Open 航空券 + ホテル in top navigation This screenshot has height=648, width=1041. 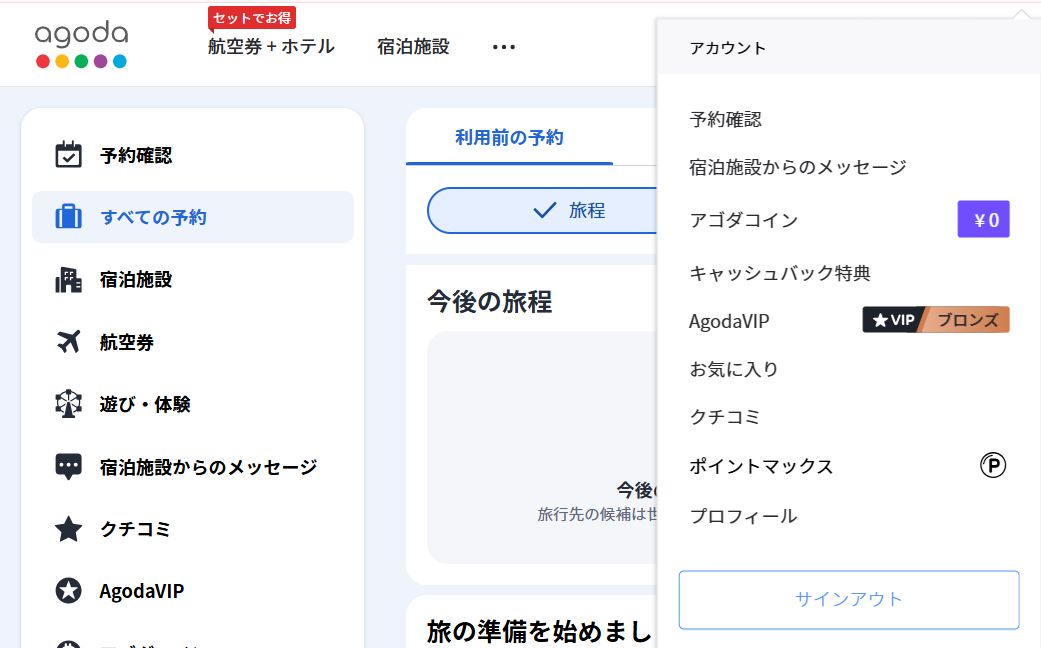click(271, 47)
